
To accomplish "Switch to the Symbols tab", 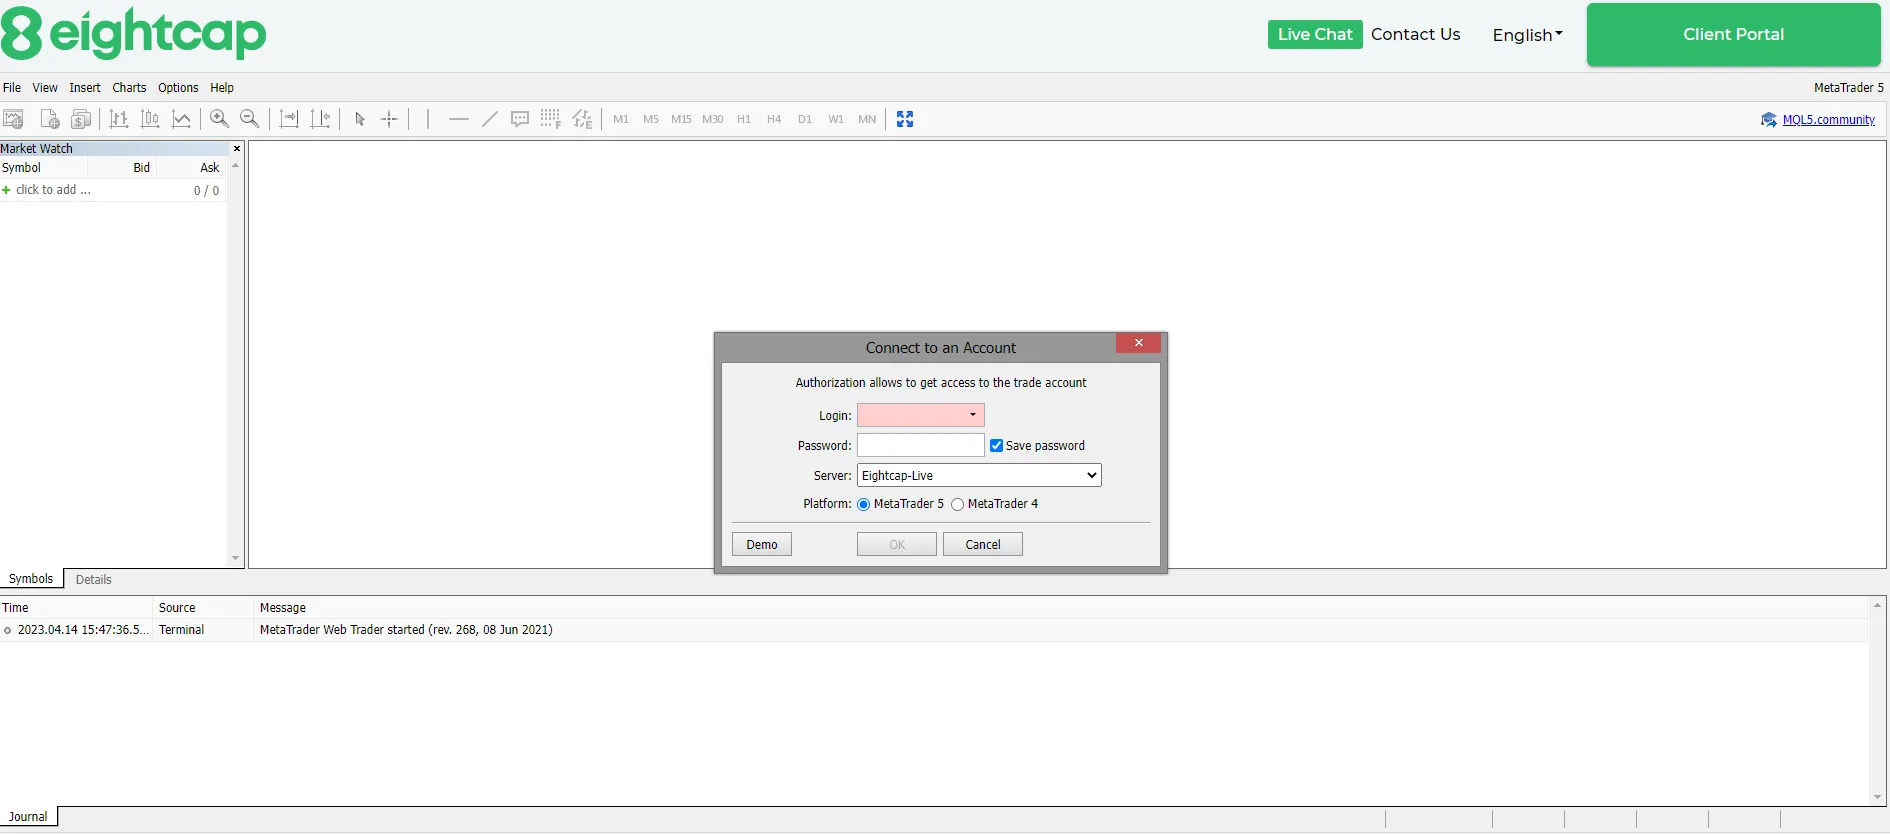I will (x=31, y=579).
